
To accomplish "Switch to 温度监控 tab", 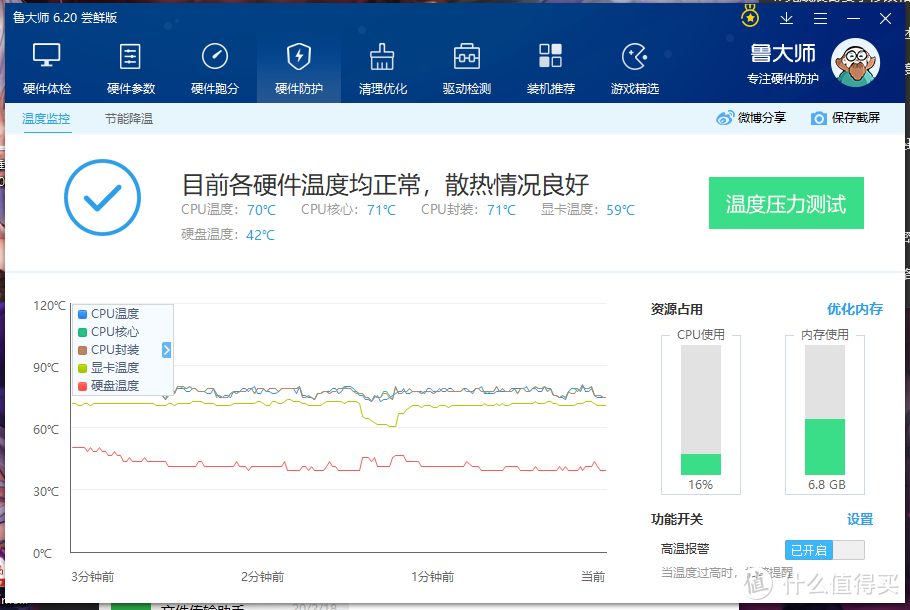I will pyautogui.click(x=46, y=119).
